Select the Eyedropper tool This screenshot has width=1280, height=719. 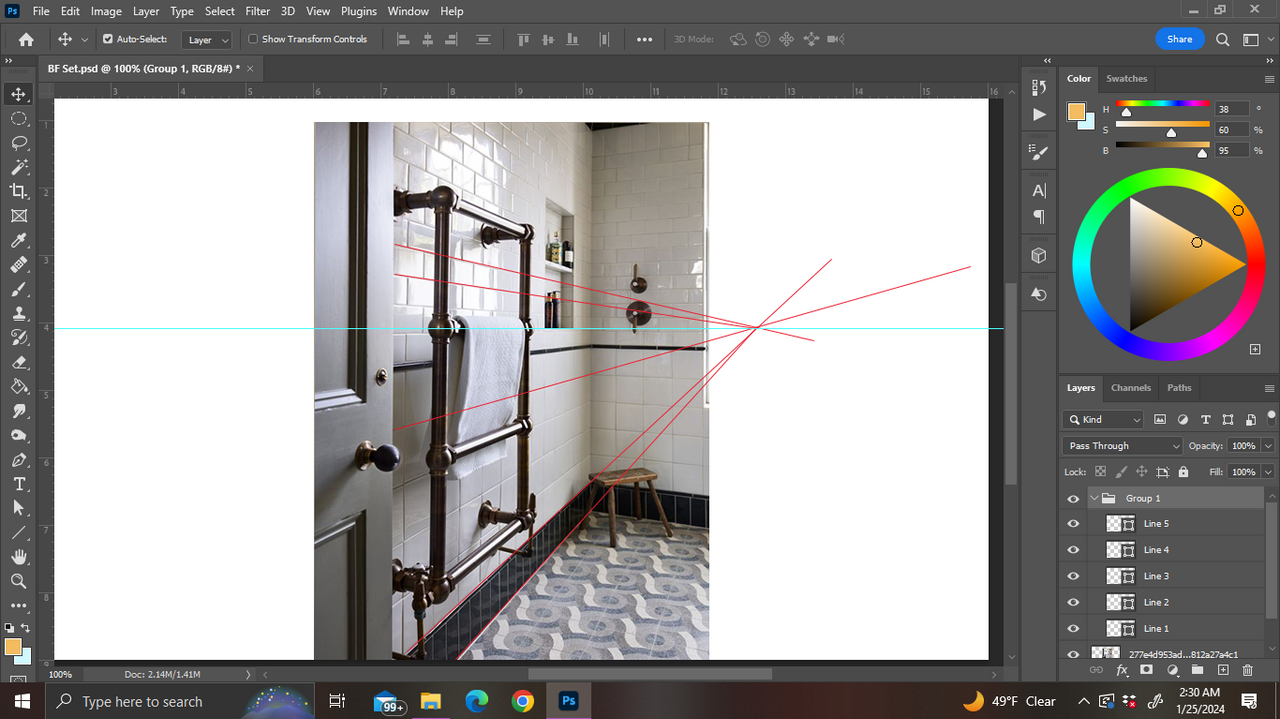pos(18,240)
